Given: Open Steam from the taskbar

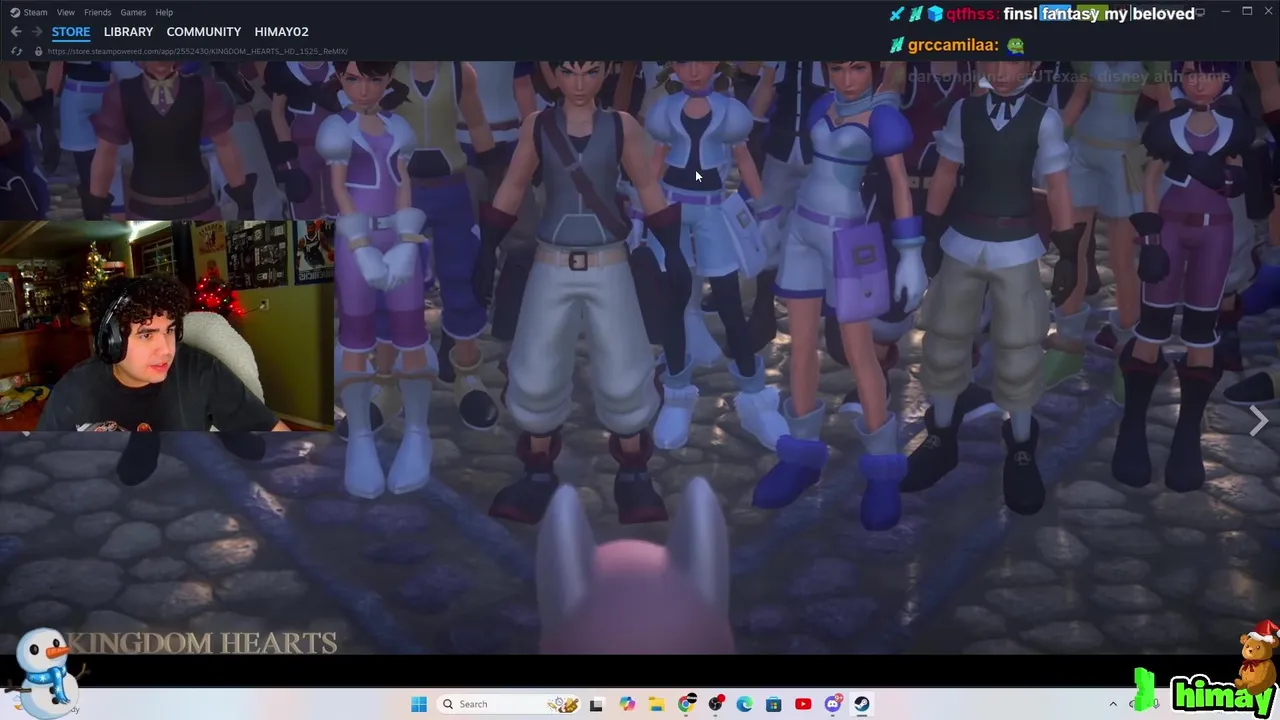Looking at the screenshot, I should click(862, 704).
